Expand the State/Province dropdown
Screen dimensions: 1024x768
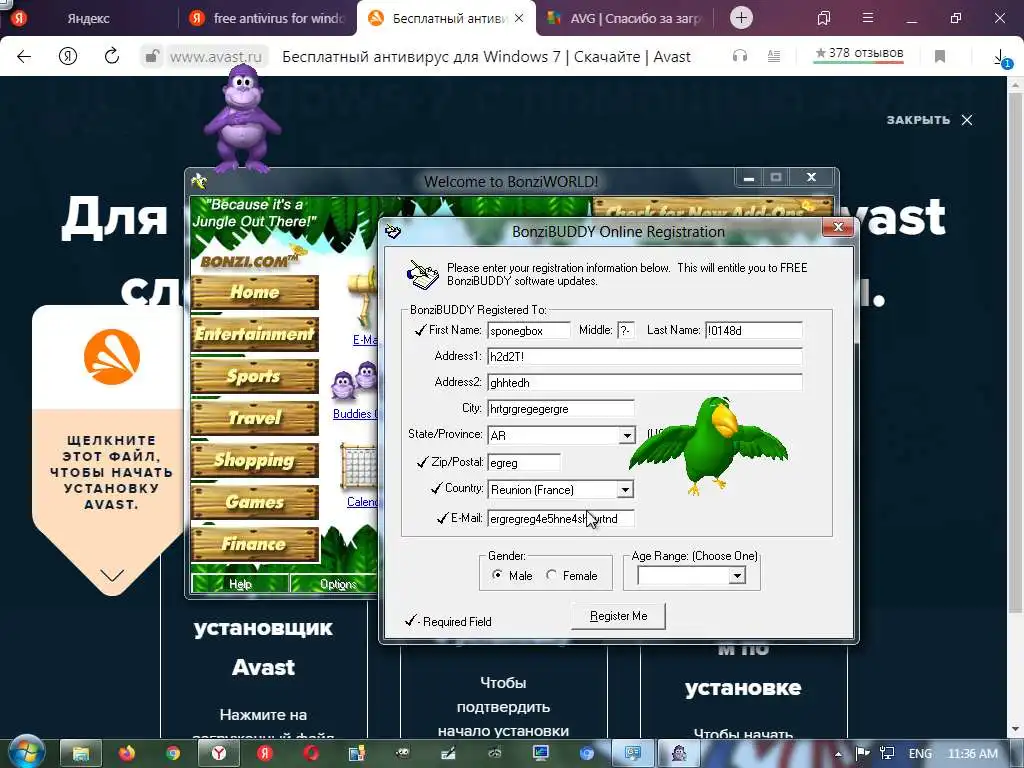[626, 435]
